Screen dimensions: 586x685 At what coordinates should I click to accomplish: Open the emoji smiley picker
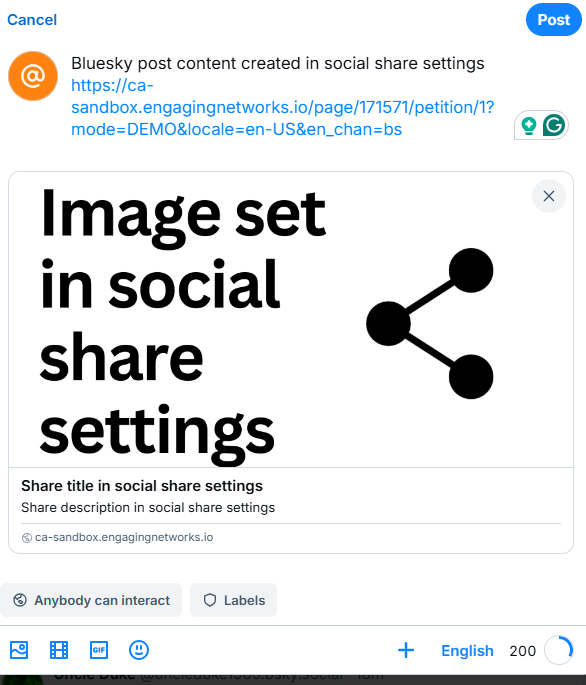(139, 650)
